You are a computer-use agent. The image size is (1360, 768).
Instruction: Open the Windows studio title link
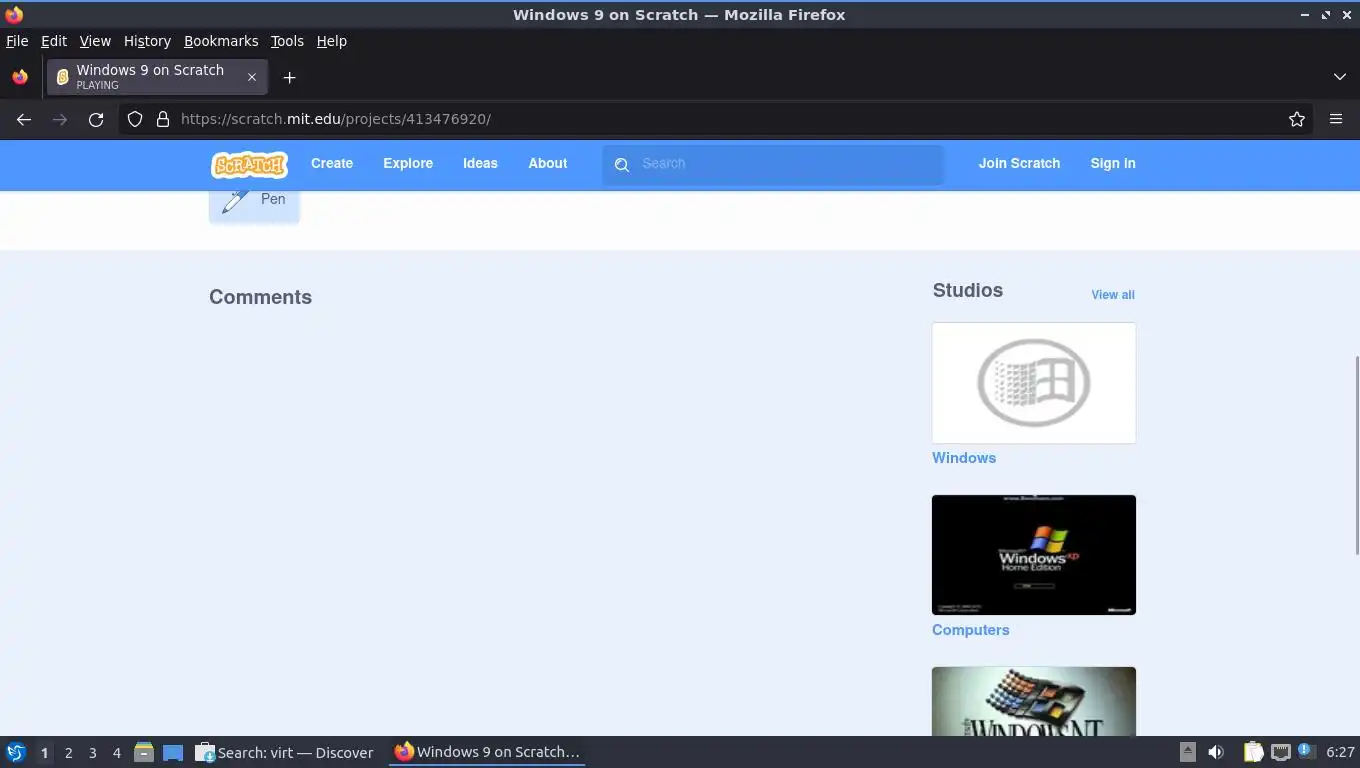(x=964, y=458)
